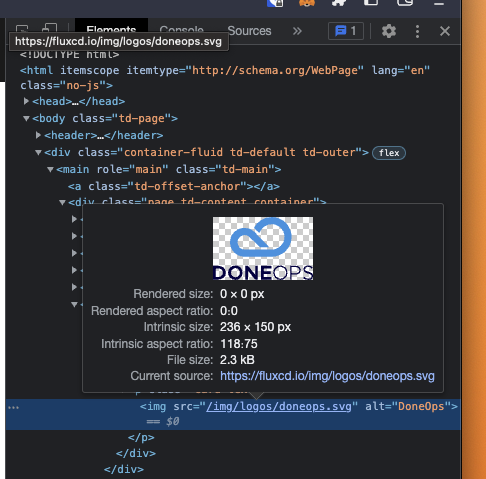
Task: Collapse the container-fluid div node
Action: (x=38, y=153)
